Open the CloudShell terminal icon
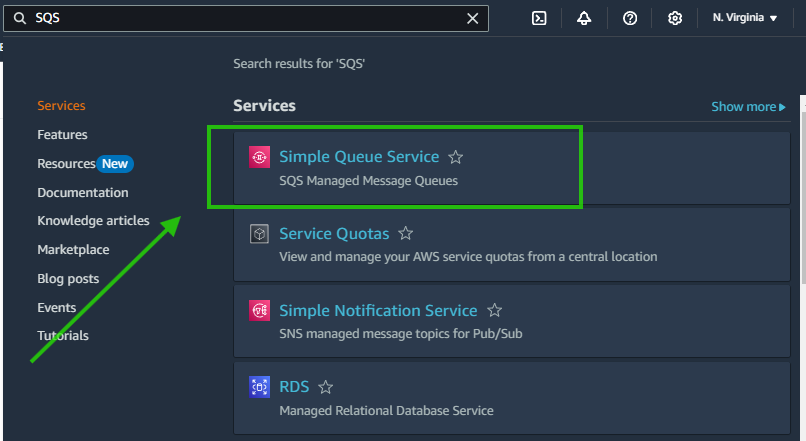The image size is (806, 441). click(x=539, y=18)
